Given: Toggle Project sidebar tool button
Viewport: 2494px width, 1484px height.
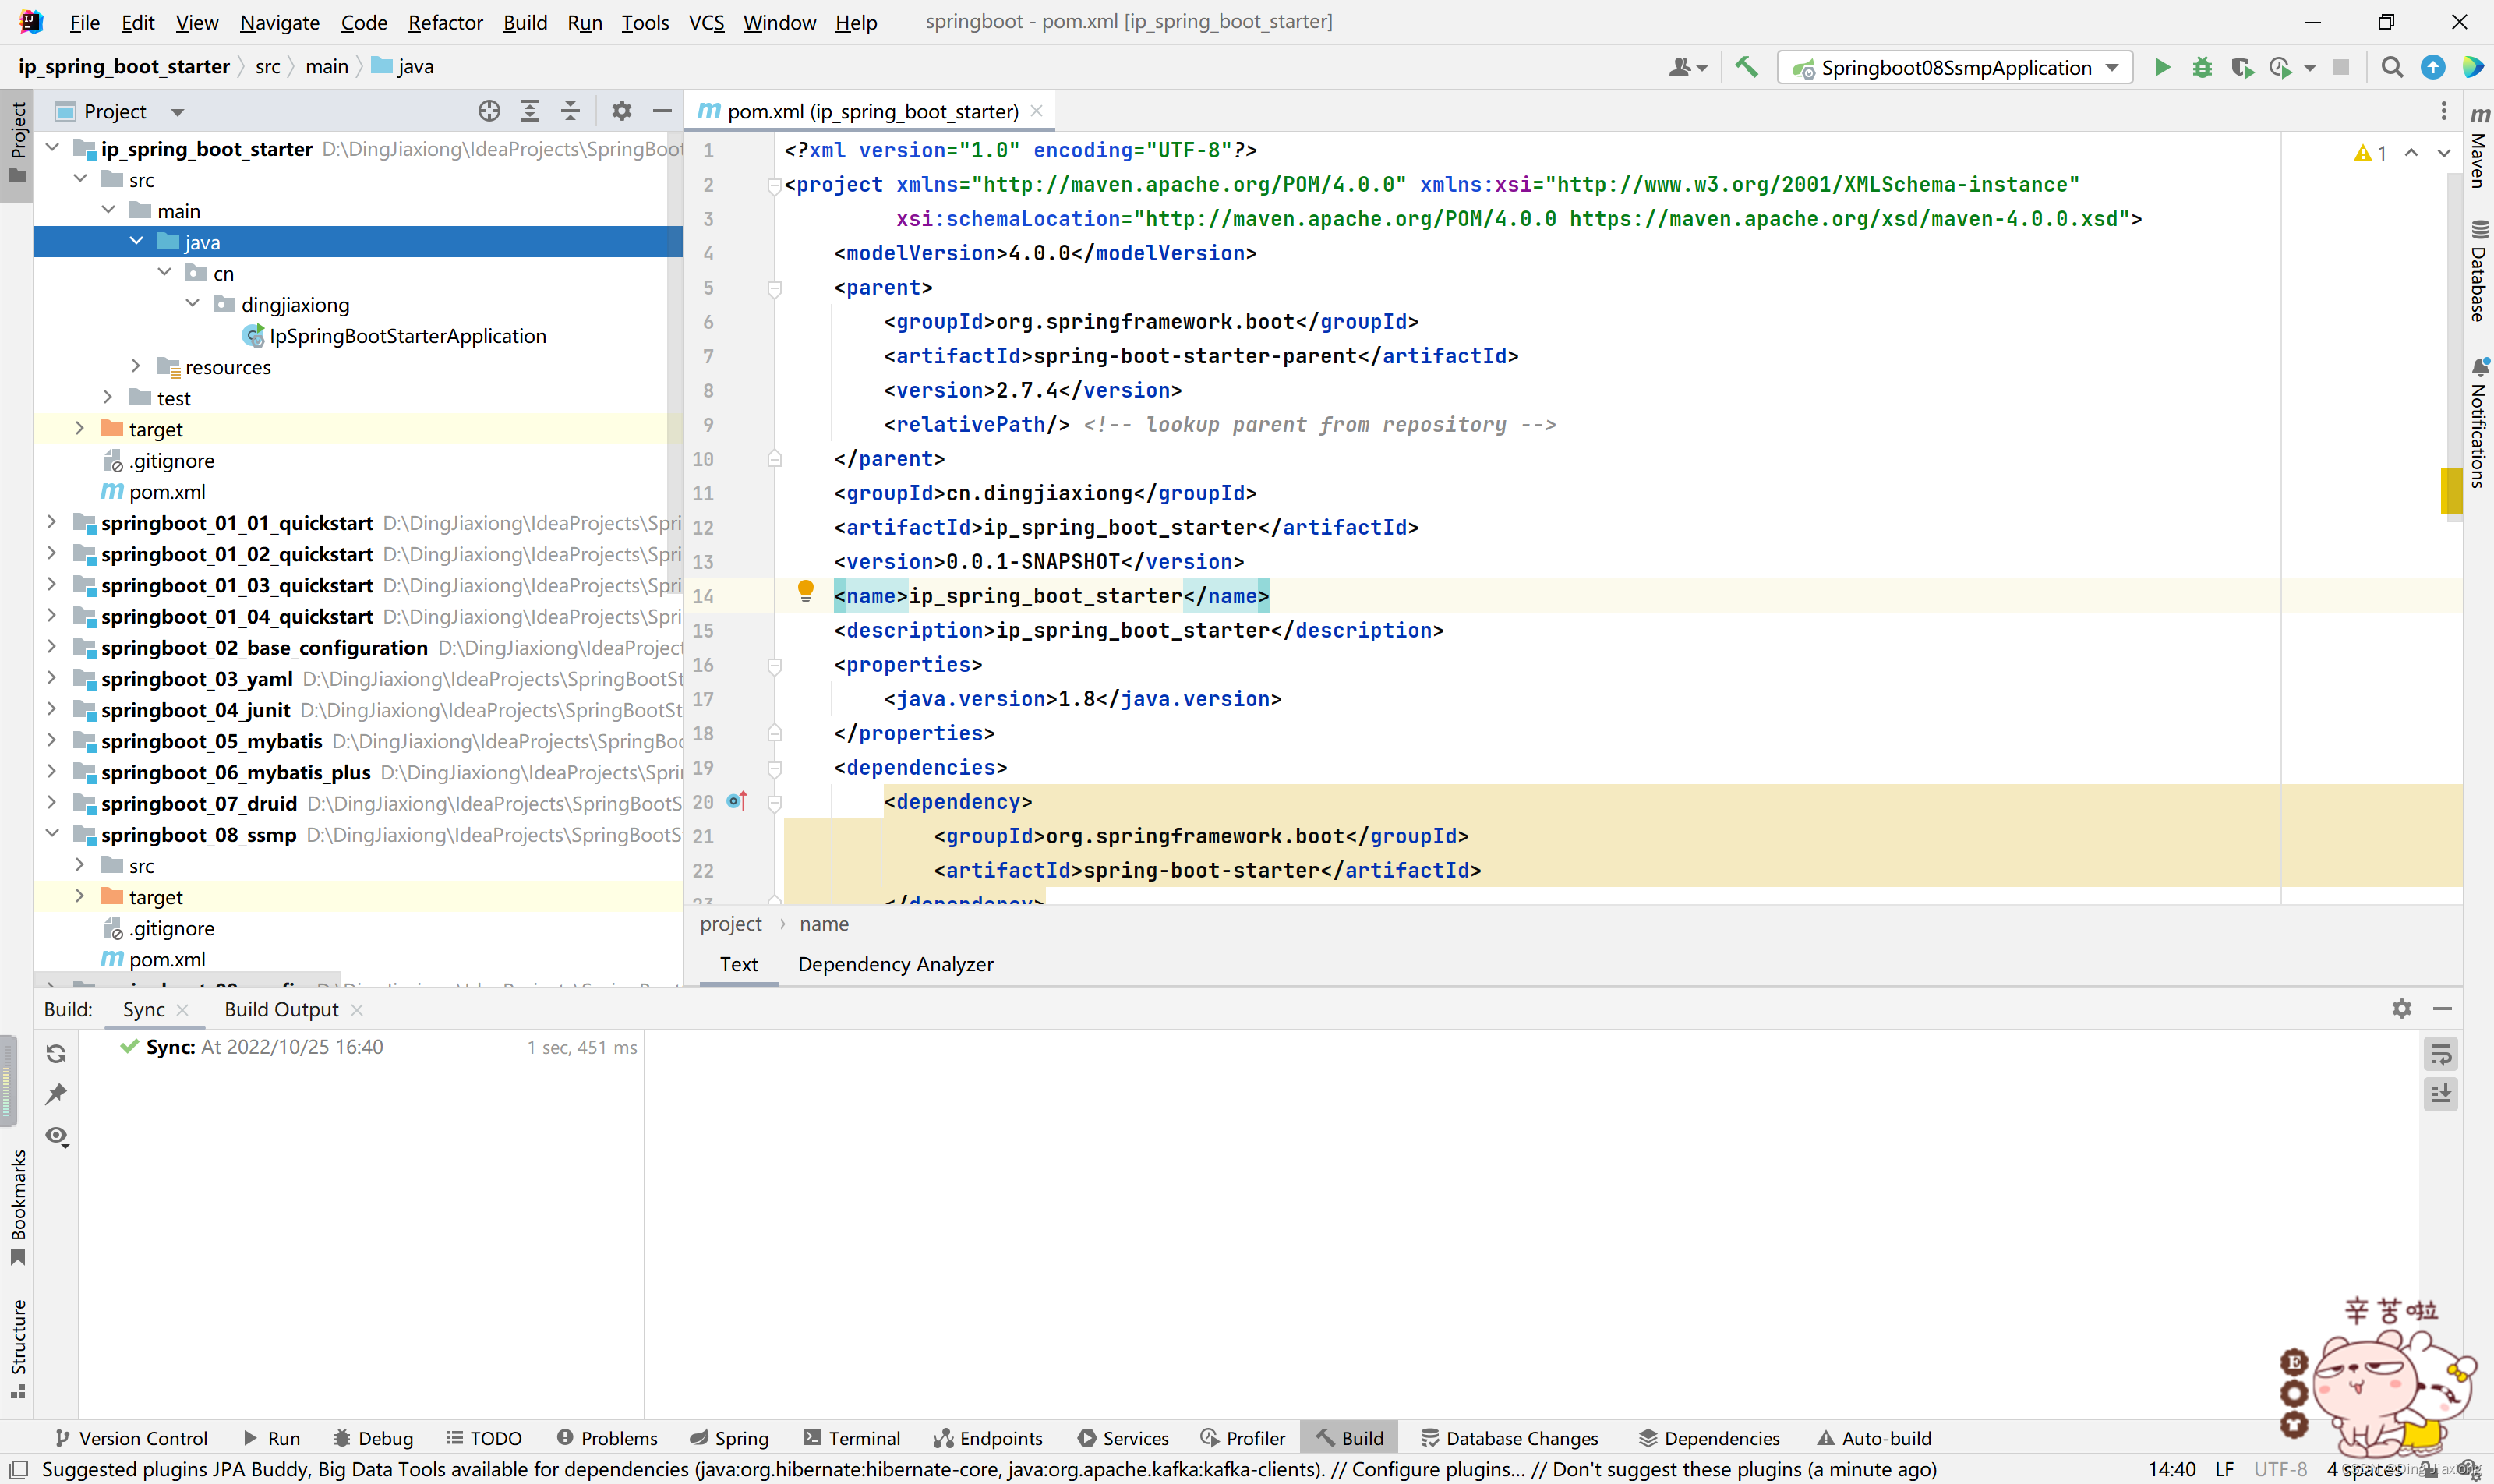Looking at the screenshot, I should (17, 145).
